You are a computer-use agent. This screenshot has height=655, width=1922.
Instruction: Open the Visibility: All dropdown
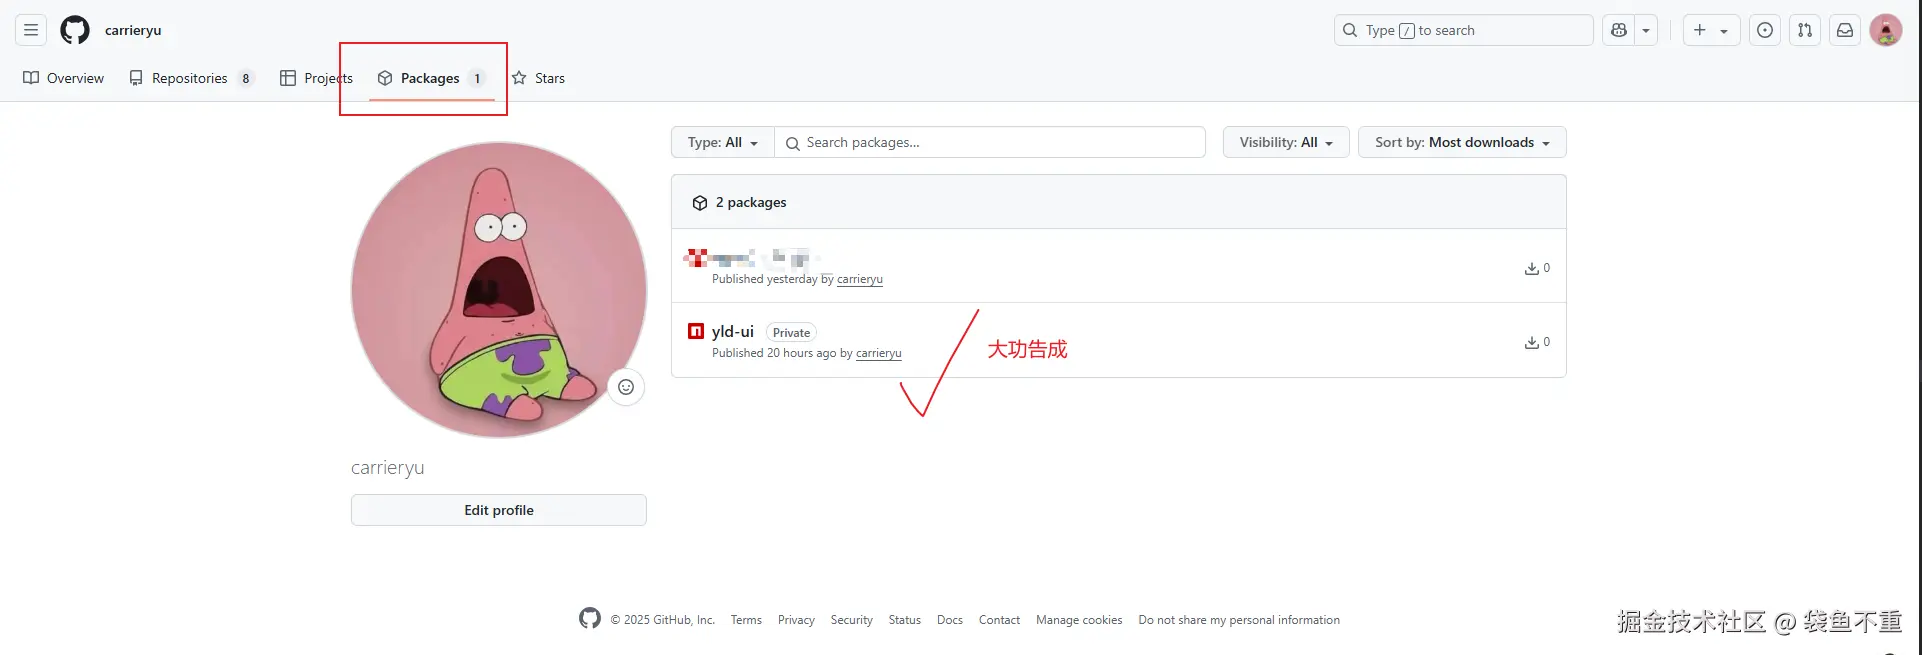[x=1286, y=142]
